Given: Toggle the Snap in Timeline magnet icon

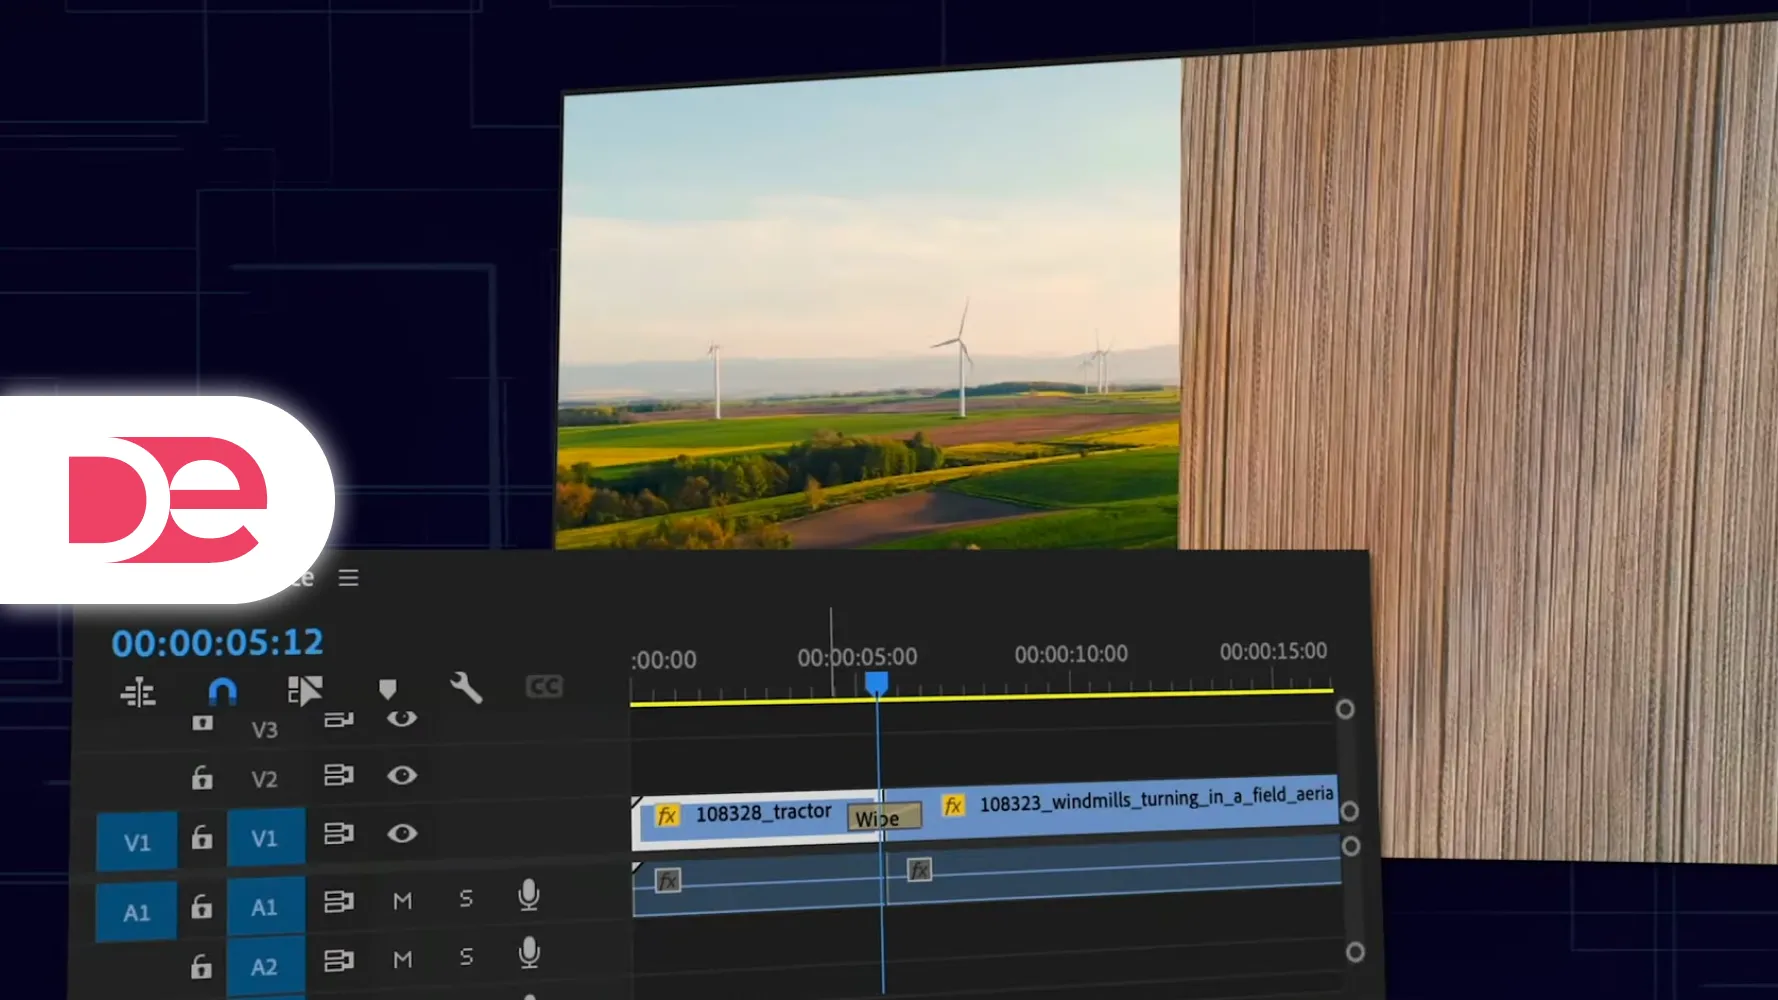Looking at the screenshot, I should pos(222,691).
